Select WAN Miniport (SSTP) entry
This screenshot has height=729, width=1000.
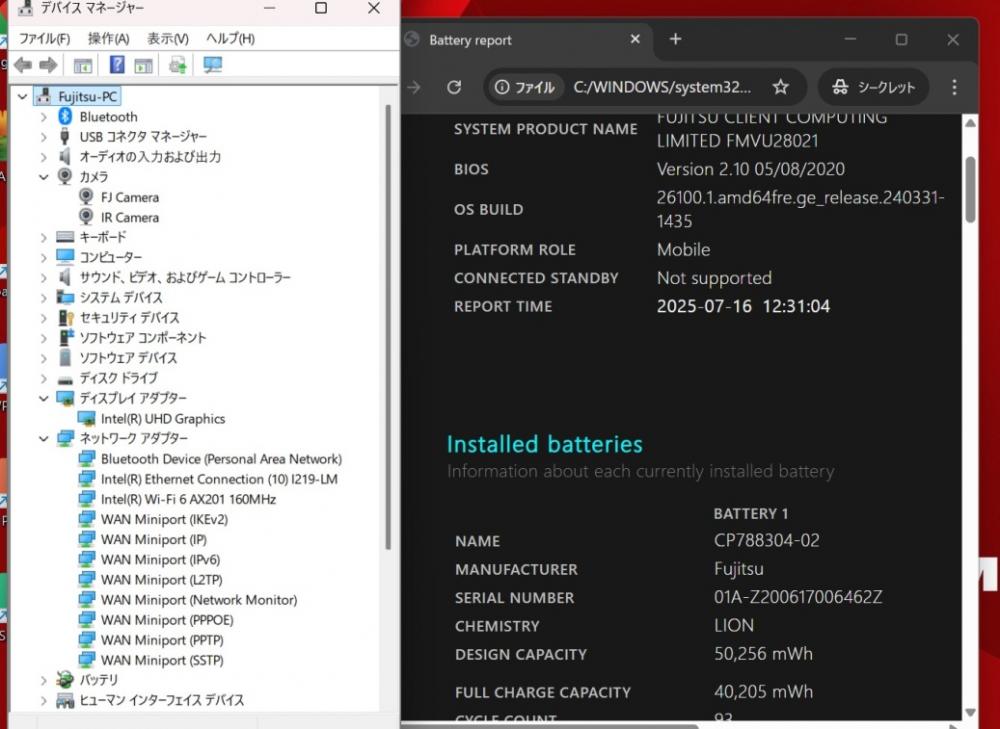point(162,660)
